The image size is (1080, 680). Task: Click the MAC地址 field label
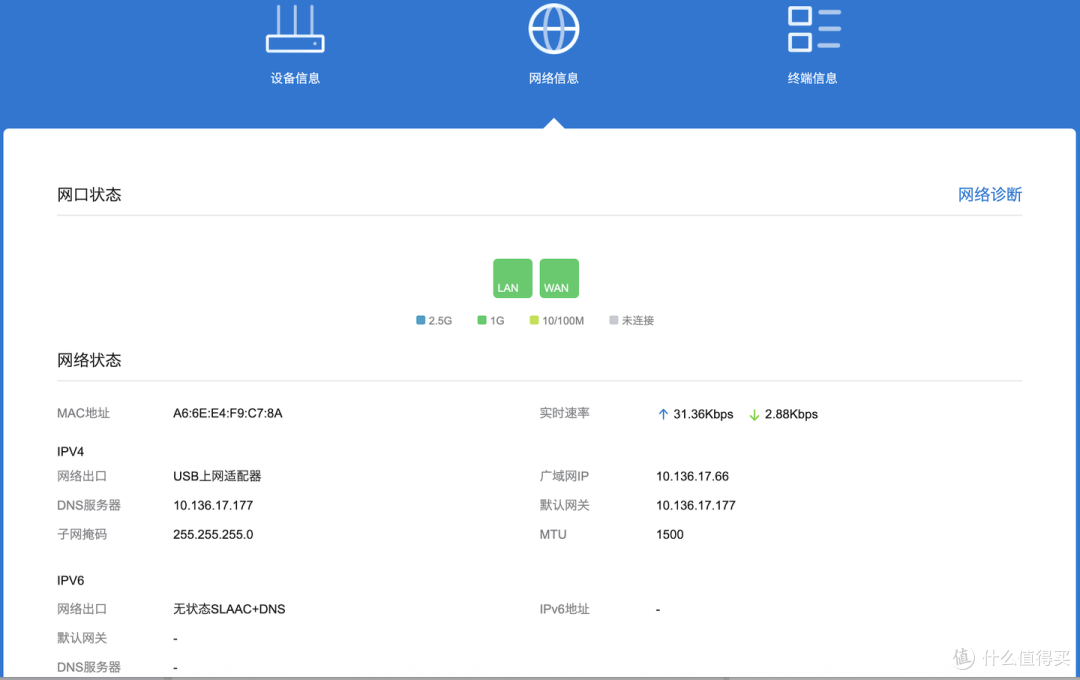(83, 413)
